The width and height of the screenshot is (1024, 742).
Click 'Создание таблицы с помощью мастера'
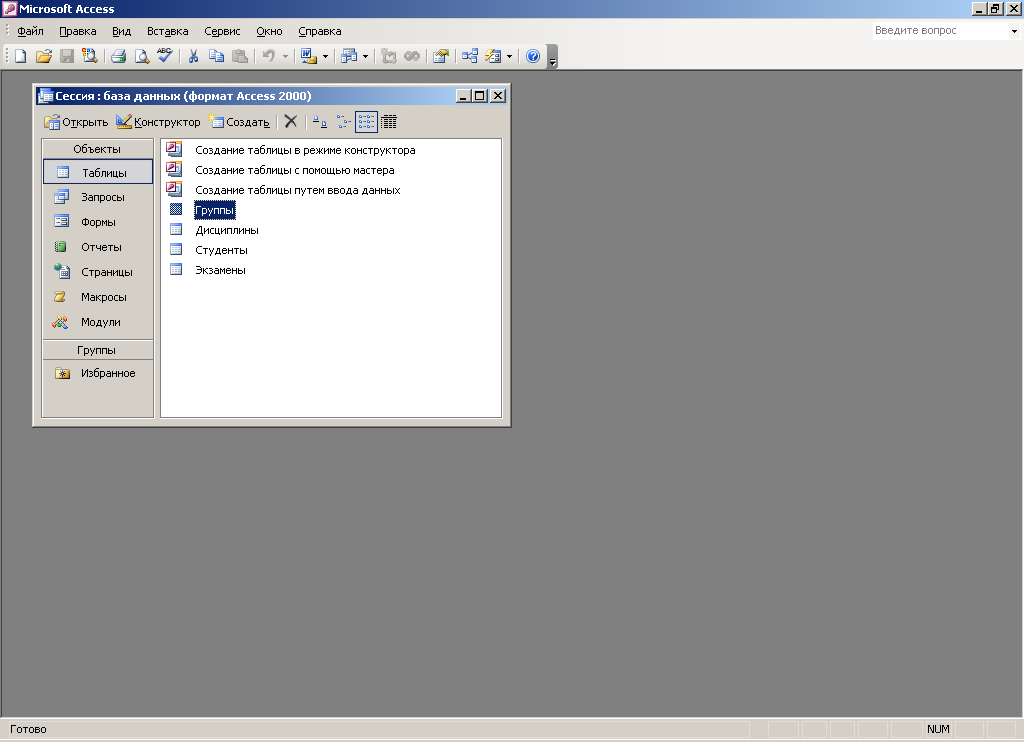coord(295,170)
